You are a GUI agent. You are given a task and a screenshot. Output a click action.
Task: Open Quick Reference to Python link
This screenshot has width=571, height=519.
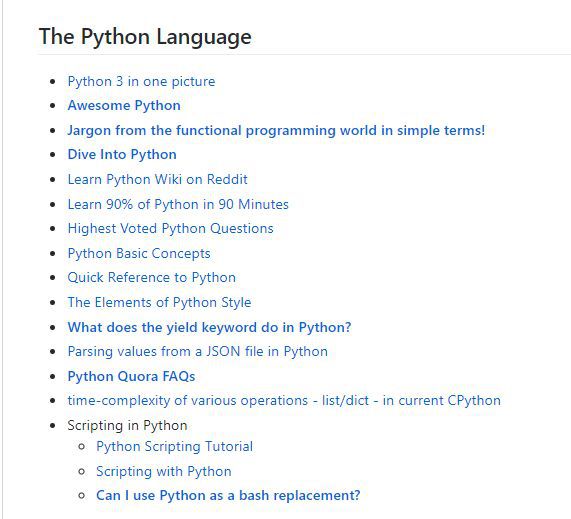click(x=151, y=278)
